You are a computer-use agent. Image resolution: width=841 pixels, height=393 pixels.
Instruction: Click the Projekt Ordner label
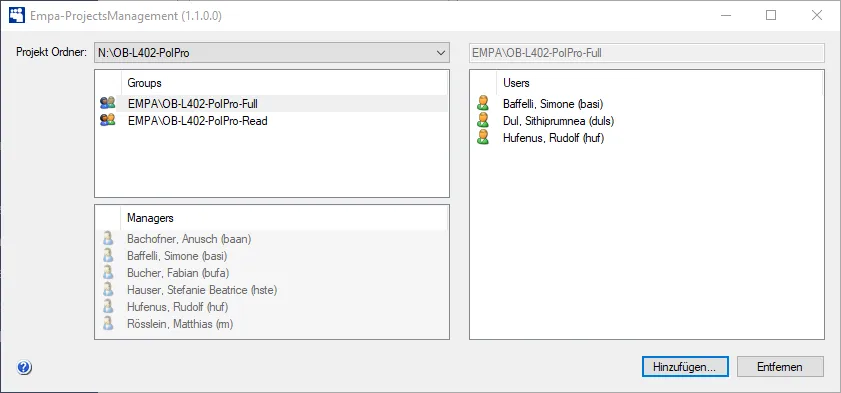point(51,52)
